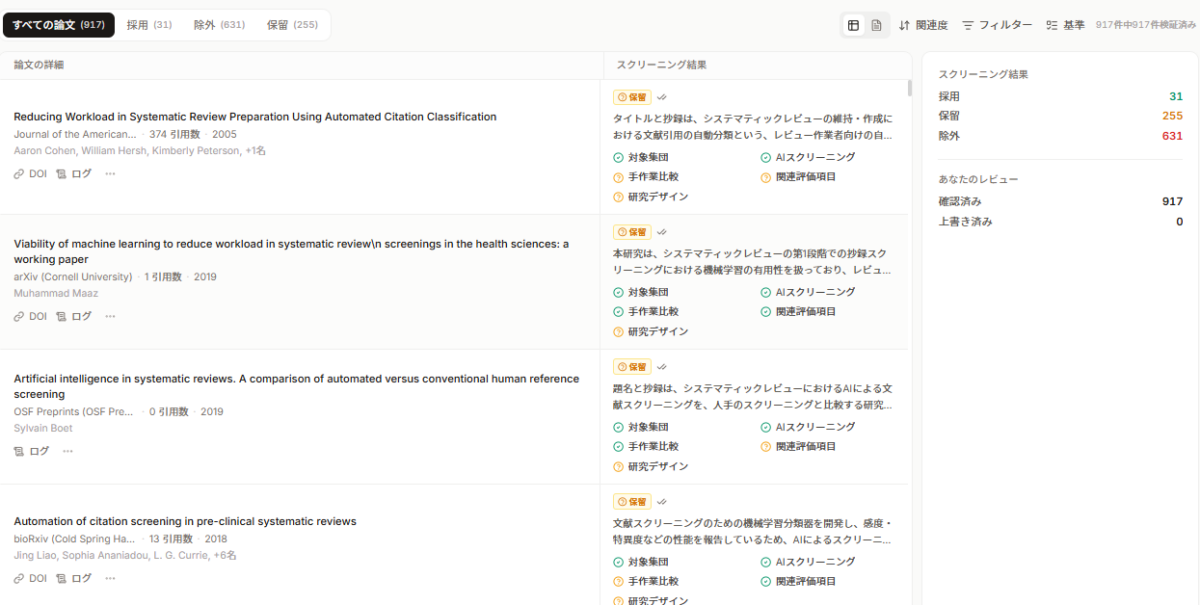The width and height of the screenshot is (1200, 605).
Task: Click 保留 status badge on Viability paper row
Action: (x=632, y=232)
